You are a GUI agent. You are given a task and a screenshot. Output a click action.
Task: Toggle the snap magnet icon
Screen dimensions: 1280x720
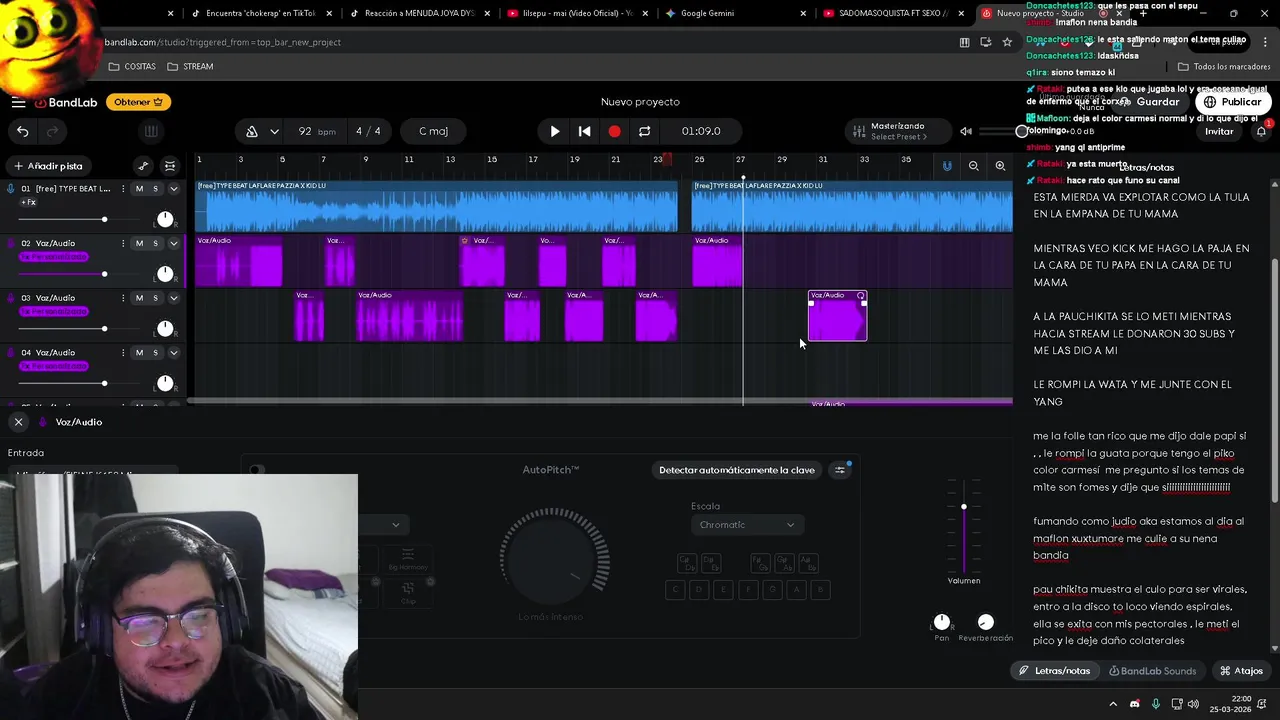point(947,166)
